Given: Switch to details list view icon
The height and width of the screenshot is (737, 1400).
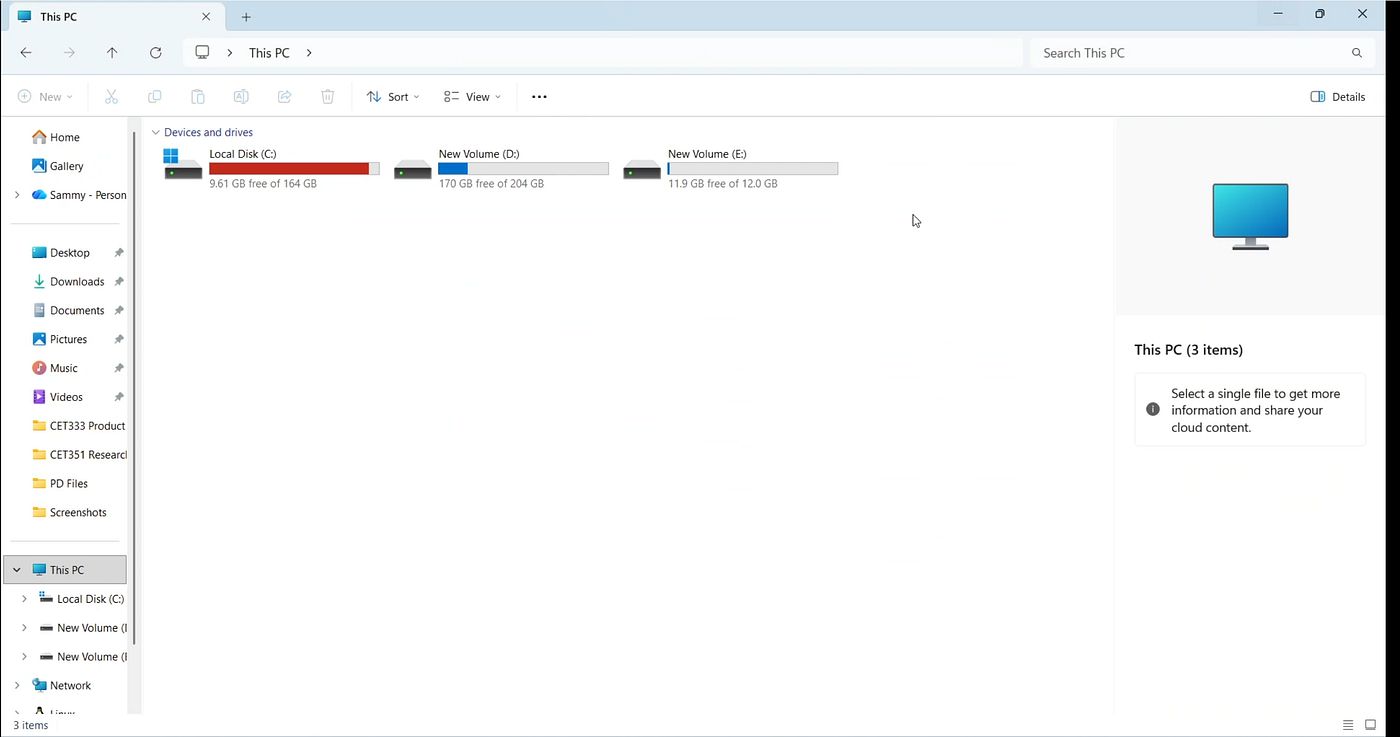Looking at the screenshot, I should point(1348,725).
